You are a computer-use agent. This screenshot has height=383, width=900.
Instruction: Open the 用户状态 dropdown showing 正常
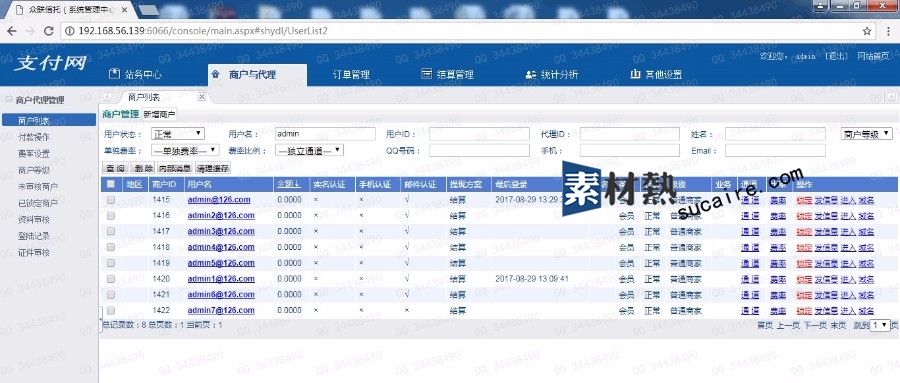178,134
